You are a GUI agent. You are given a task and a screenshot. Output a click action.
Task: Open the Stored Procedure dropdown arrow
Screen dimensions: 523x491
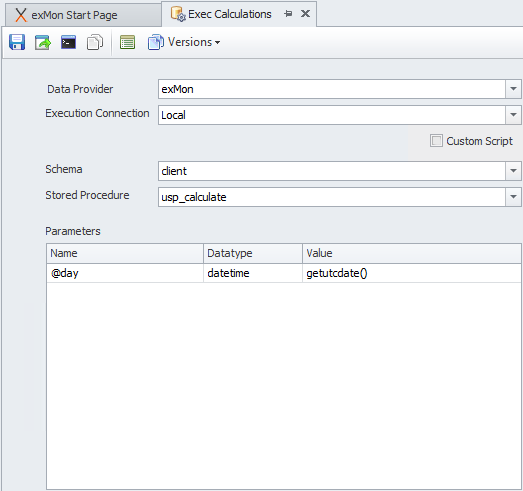513,197
